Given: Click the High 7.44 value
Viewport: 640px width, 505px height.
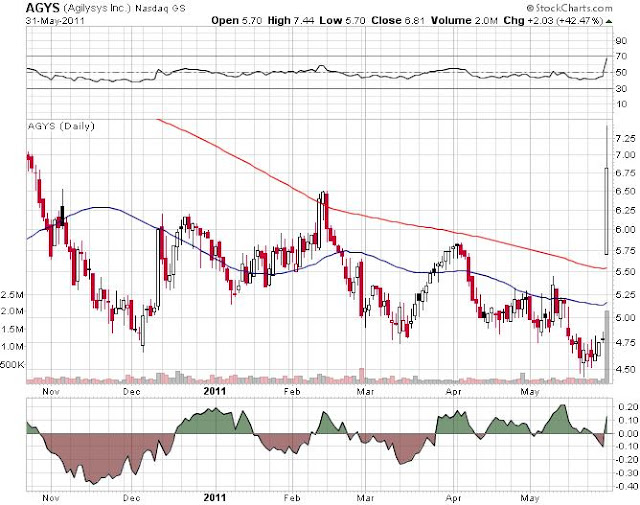Looking at the screenshot, I should point(291,20).
